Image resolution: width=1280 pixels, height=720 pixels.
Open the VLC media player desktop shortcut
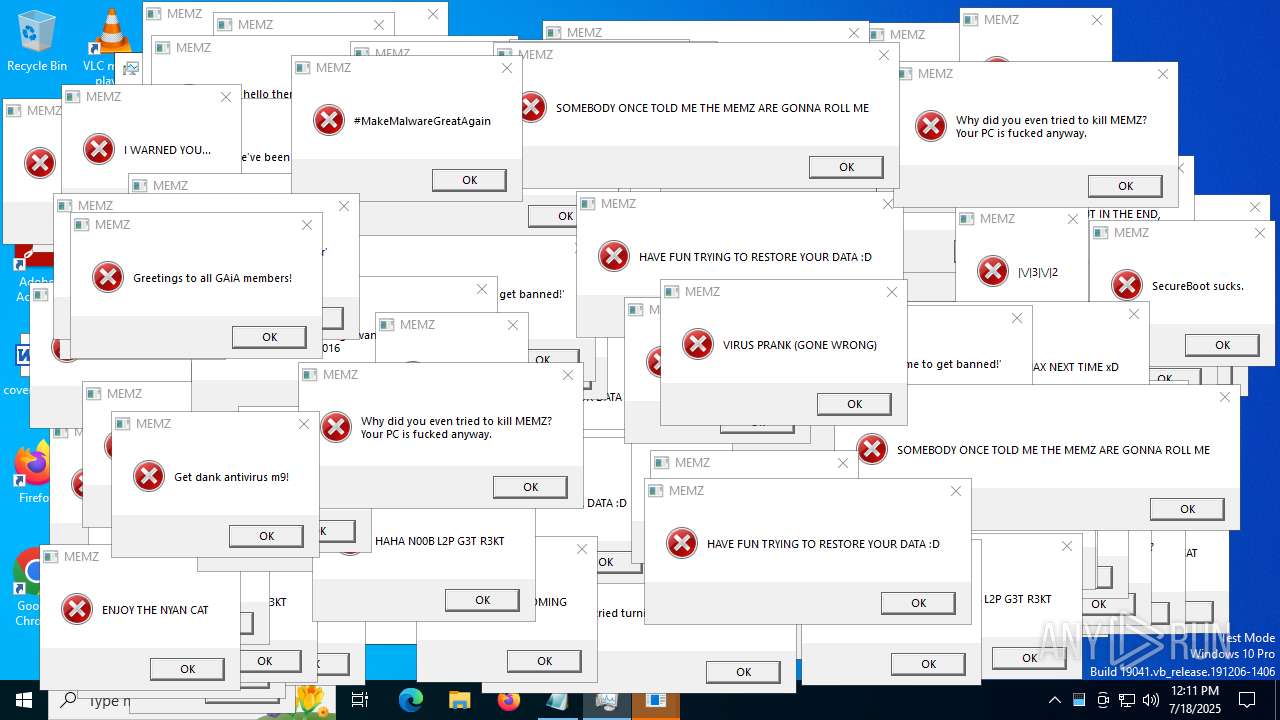(110, 40)
